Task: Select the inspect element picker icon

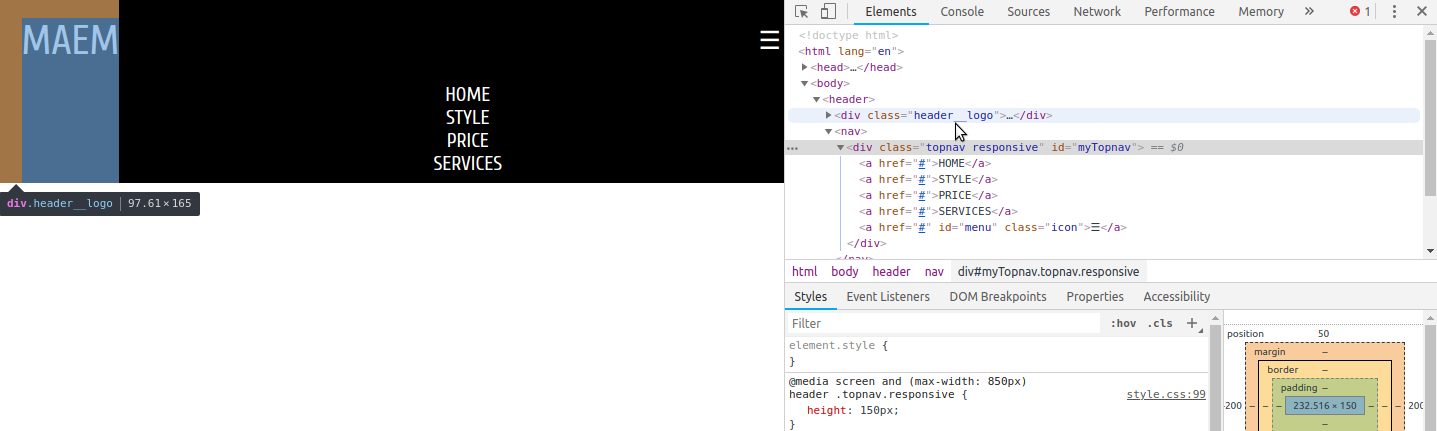Action: [x=802, y=12]
